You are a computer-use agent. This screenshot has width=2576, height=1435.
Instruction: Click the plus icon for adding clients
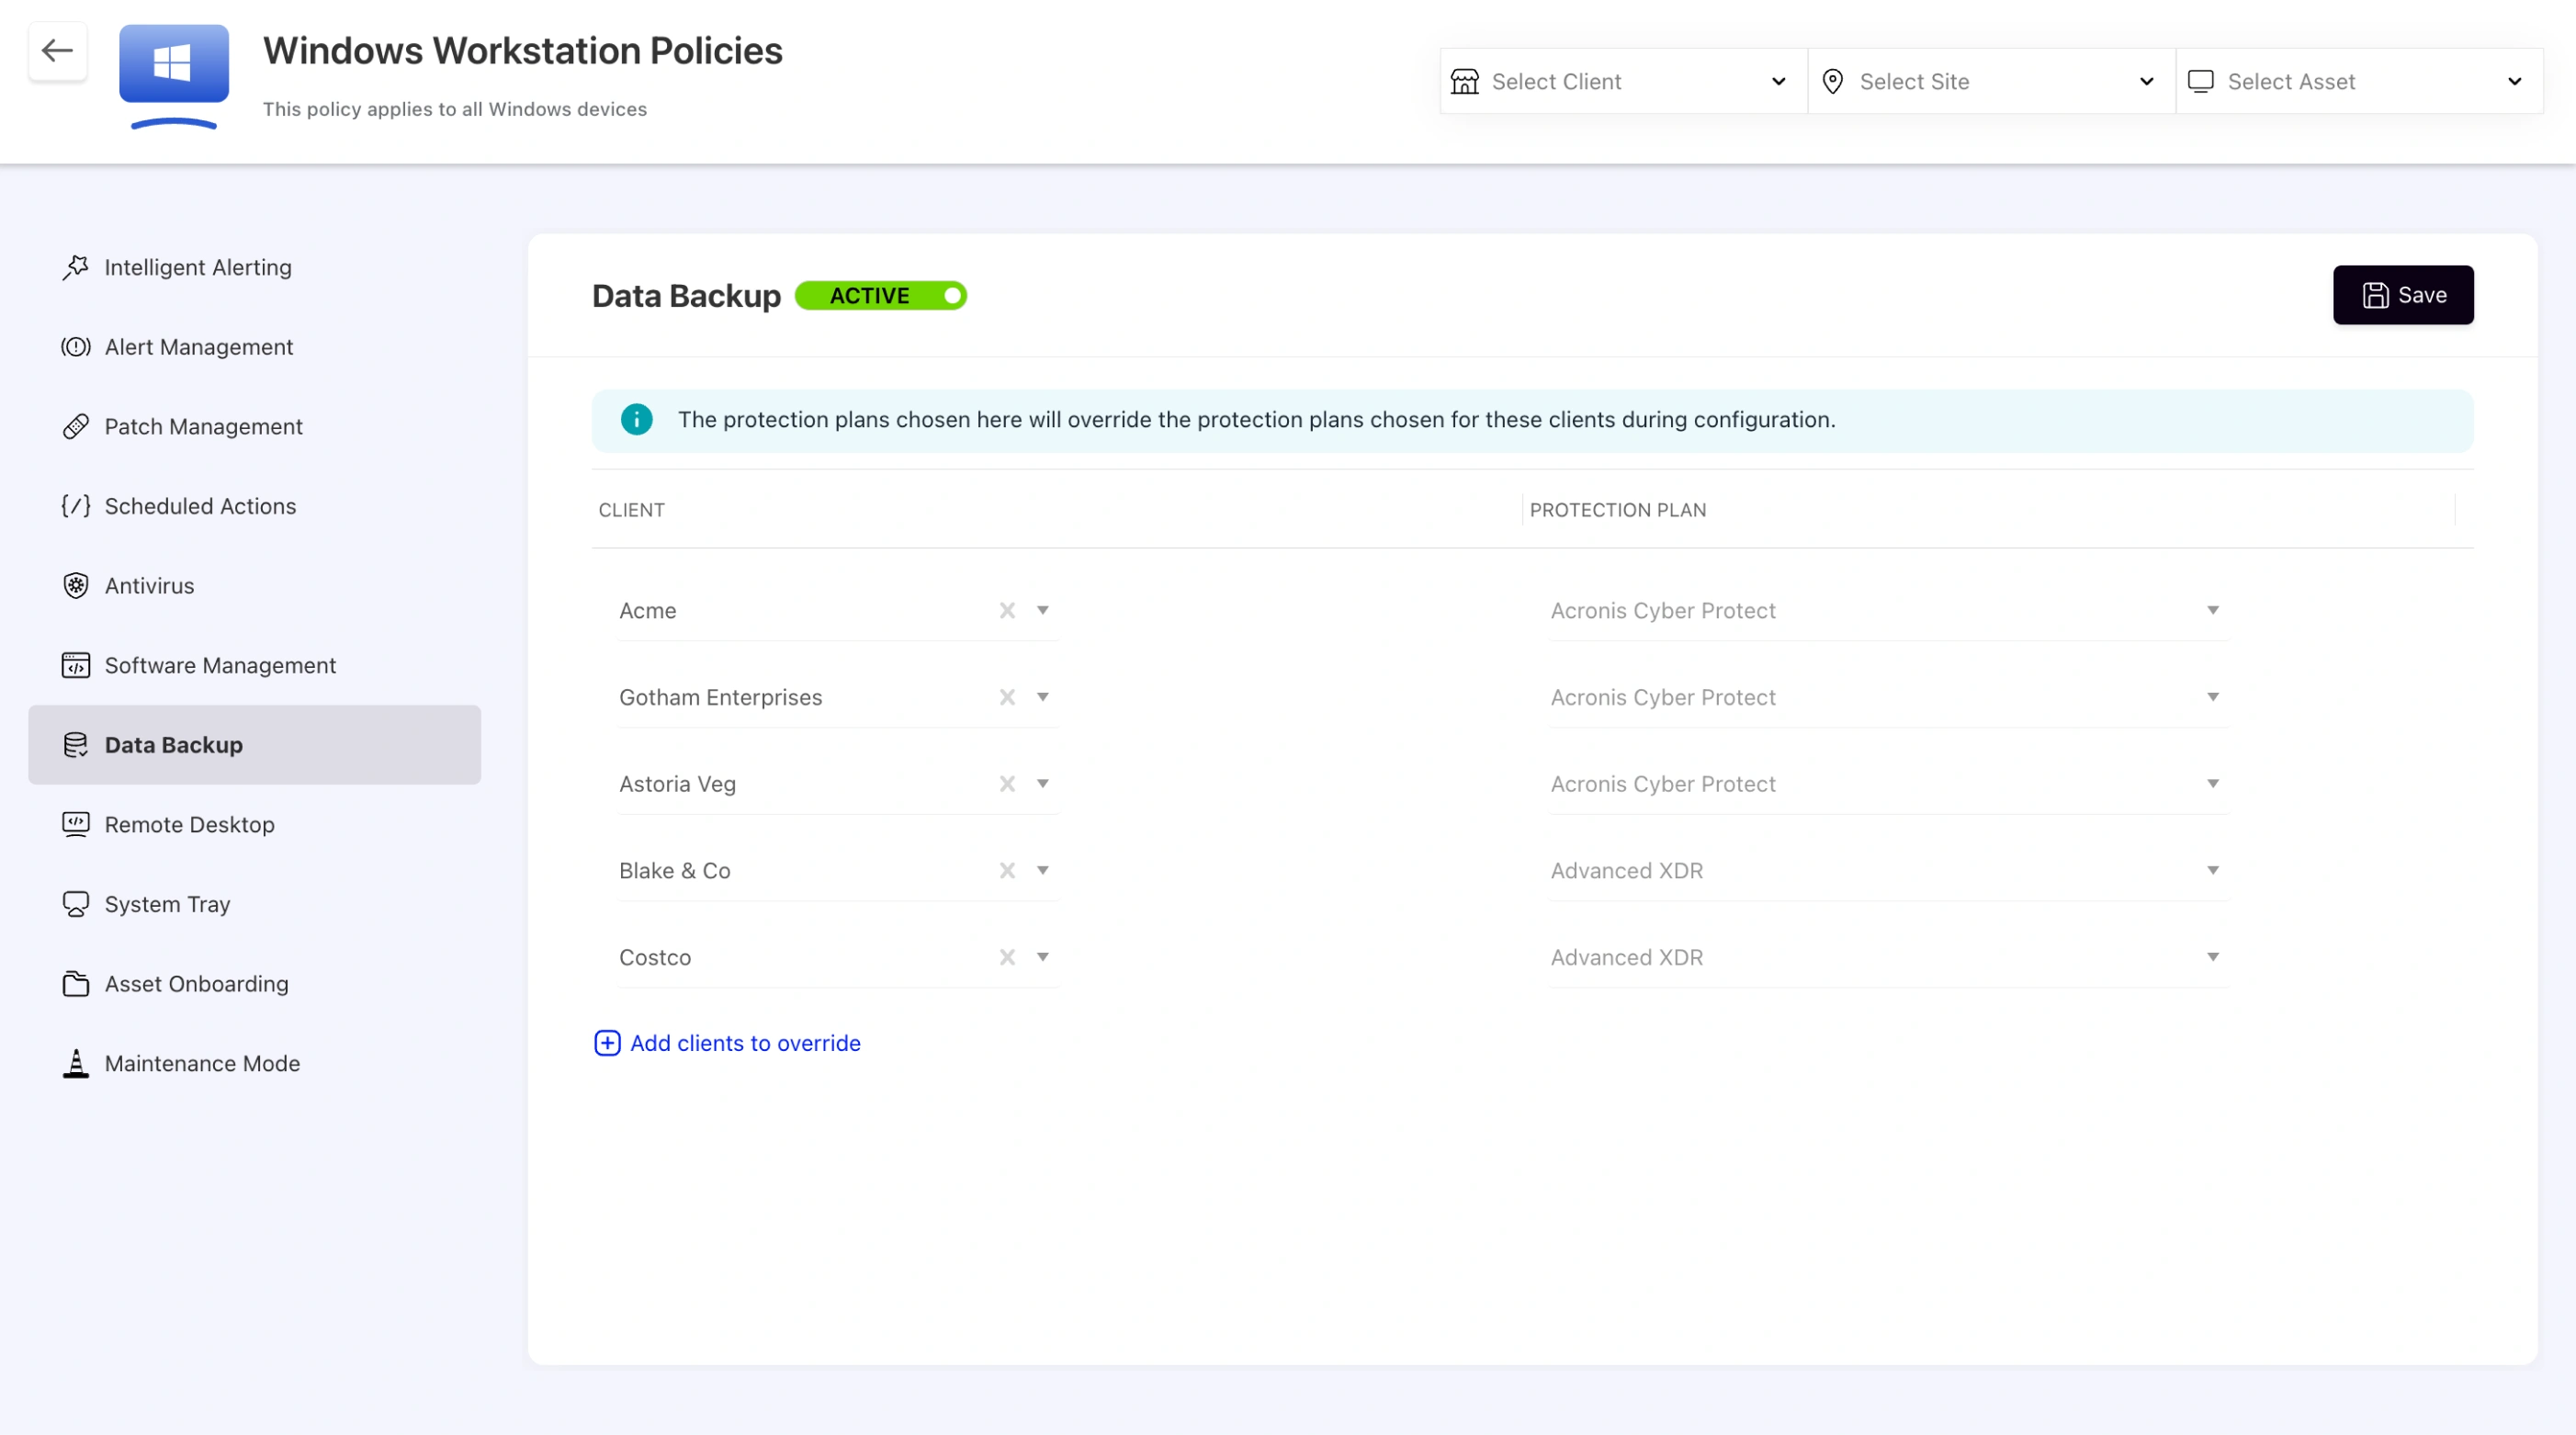607,1043
